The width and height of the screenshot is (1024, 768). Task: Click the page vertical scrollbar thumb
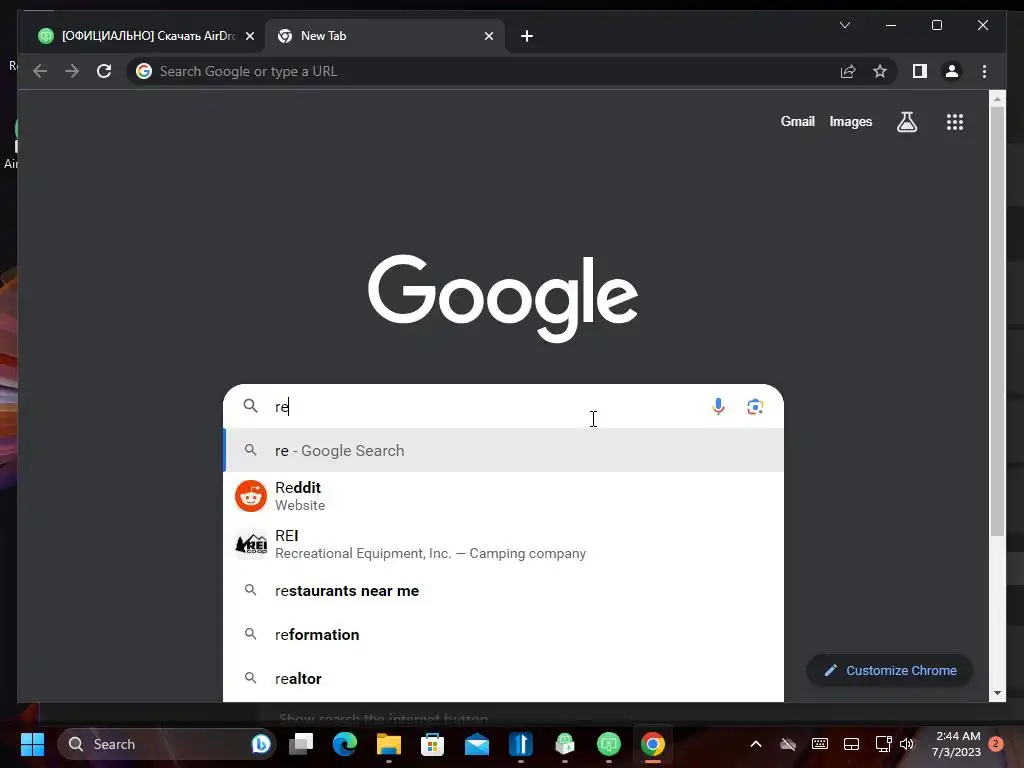click(x=997, y=320)
